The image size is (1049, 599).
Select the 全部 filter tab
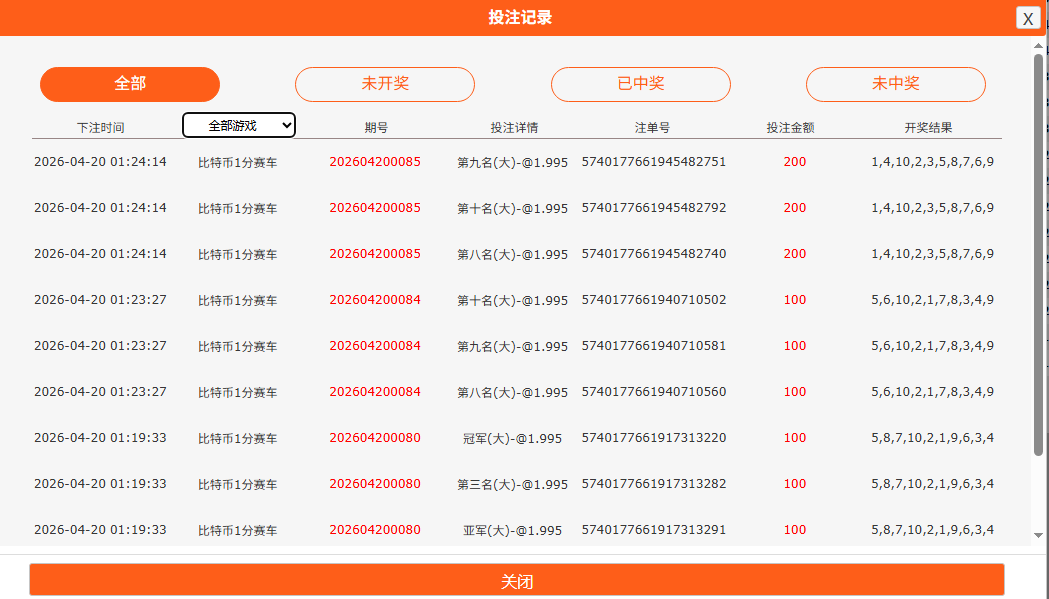(130, 84)
